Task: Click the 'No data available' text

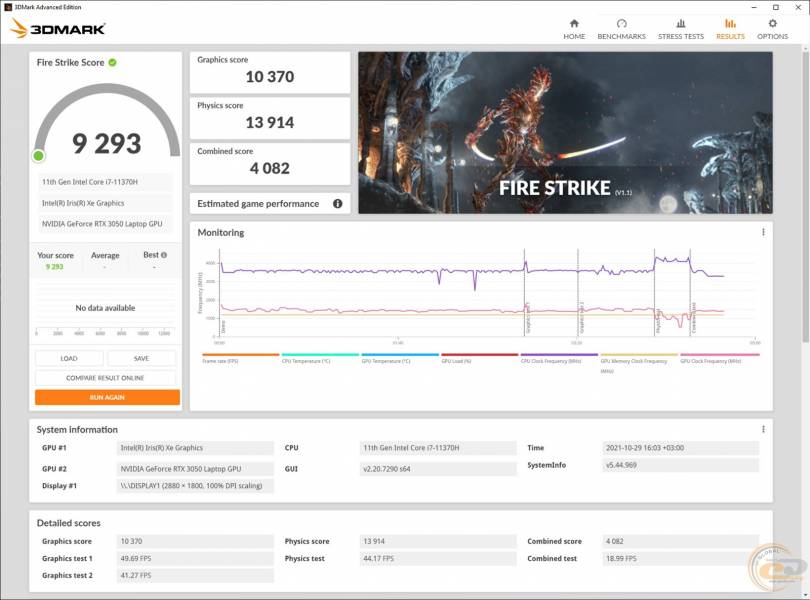Action: (x=105, y=308)
